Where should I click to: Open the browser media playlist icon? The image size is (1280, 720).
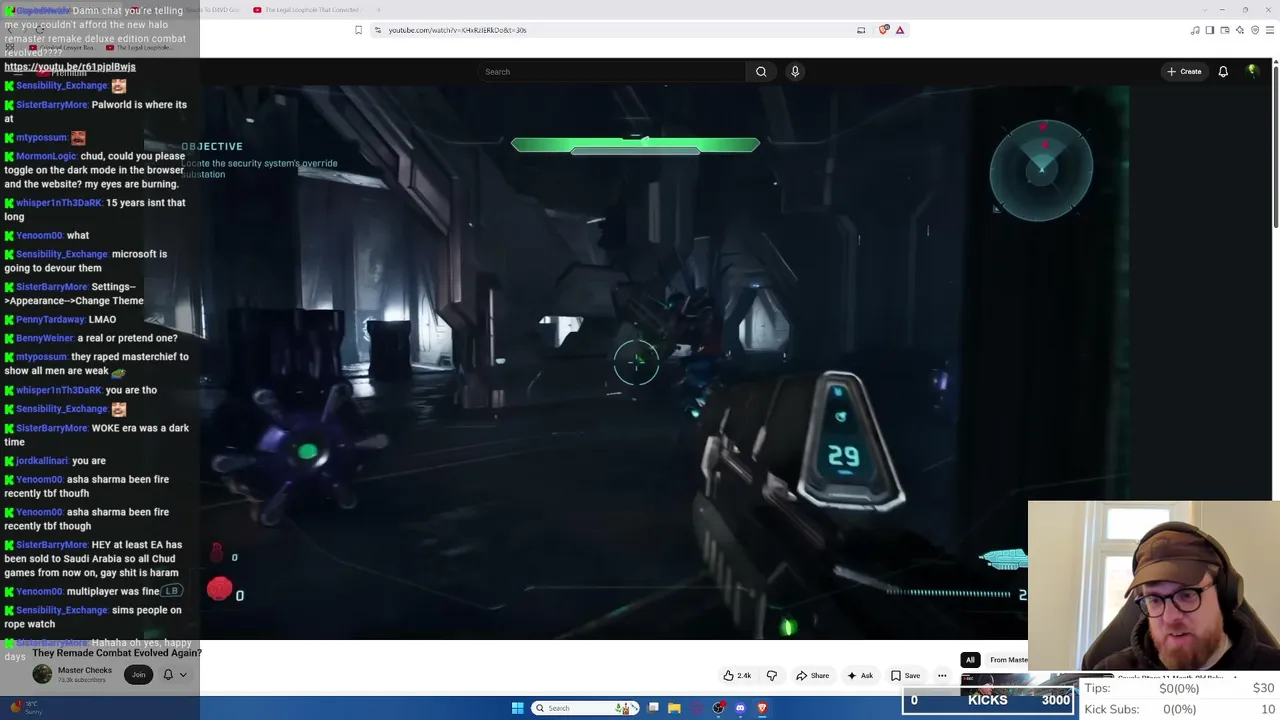pos(1195,30)
